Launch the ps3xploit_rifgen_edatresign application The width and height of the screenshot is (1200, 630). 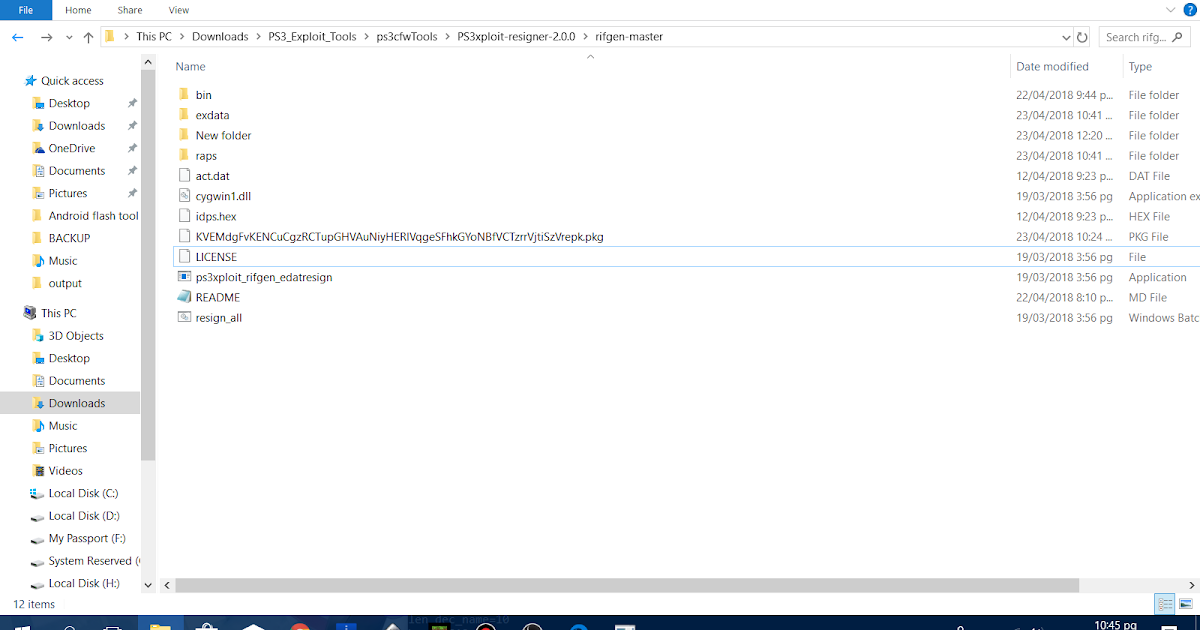pos(262,277)
